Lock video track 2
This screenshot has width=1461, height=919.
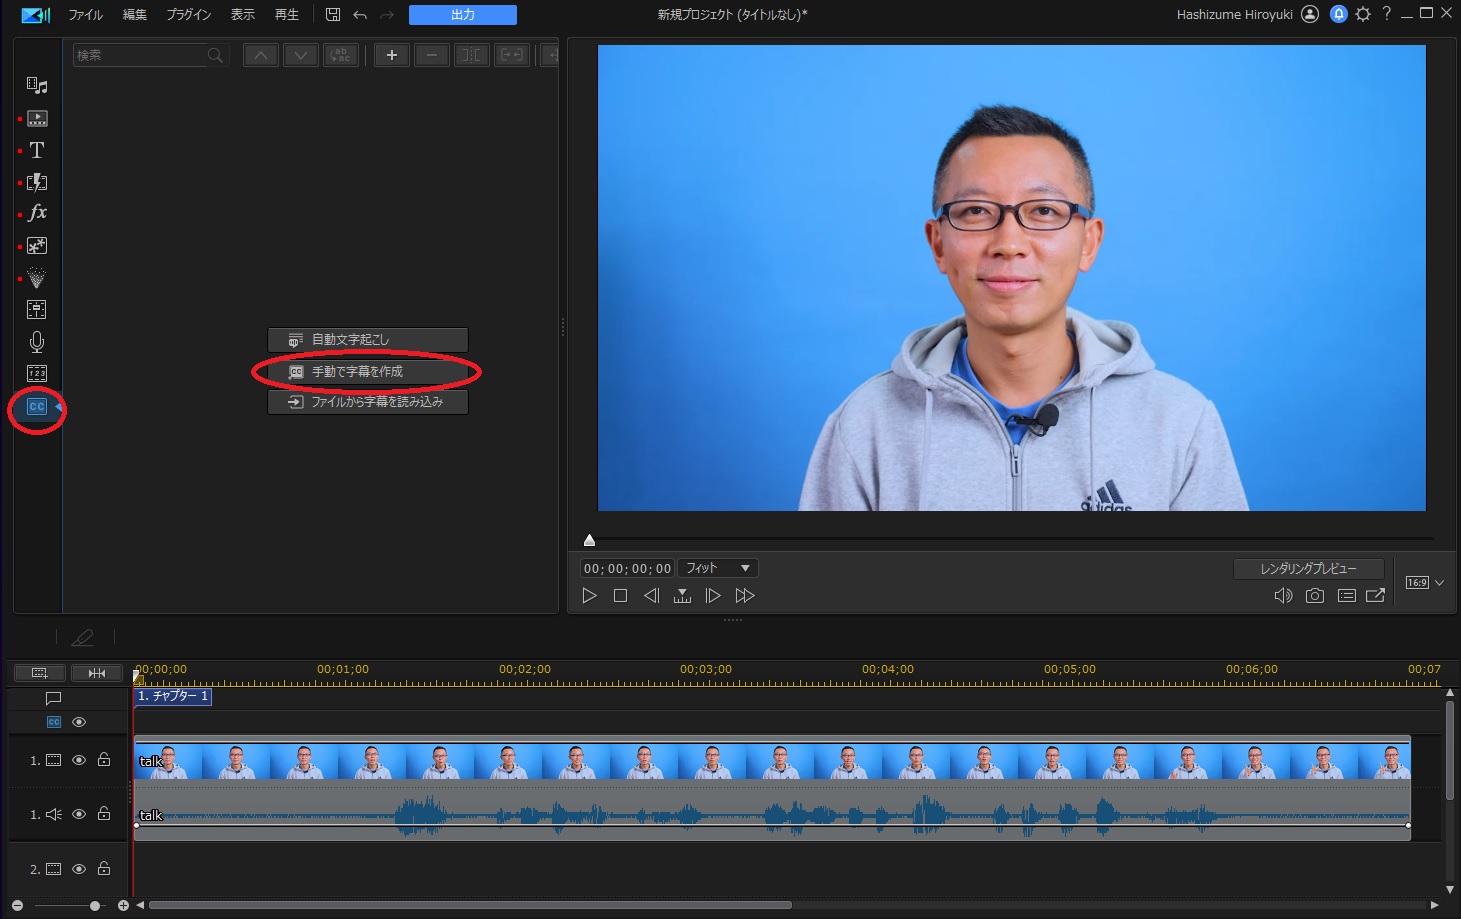tap(104, 869)
